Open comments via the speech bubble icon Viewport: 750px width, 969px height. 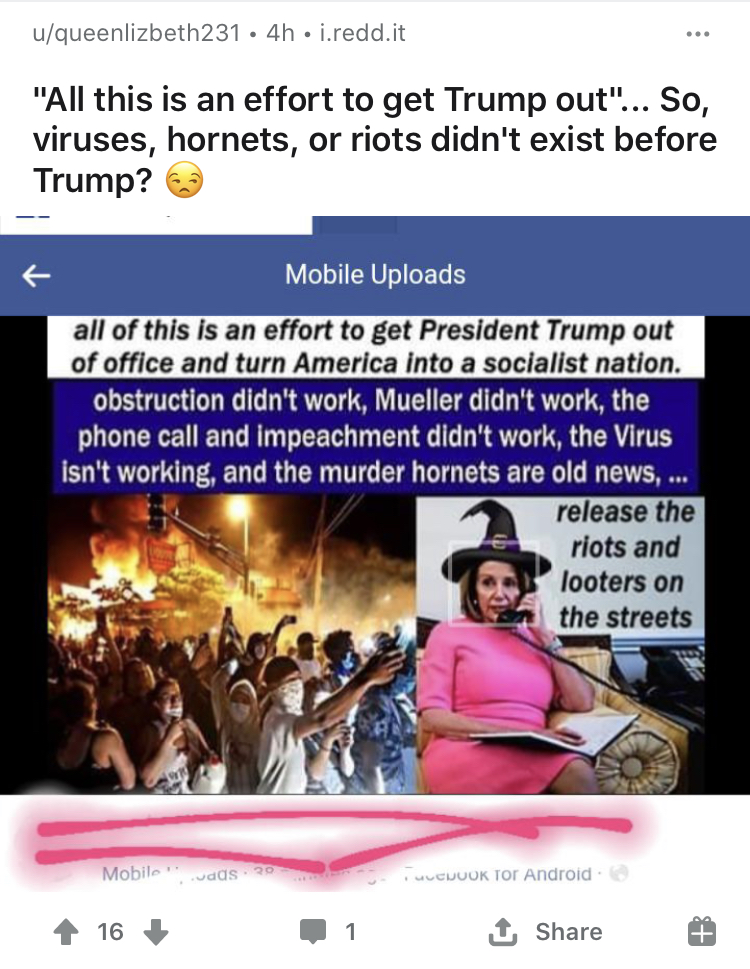point(313,931)
